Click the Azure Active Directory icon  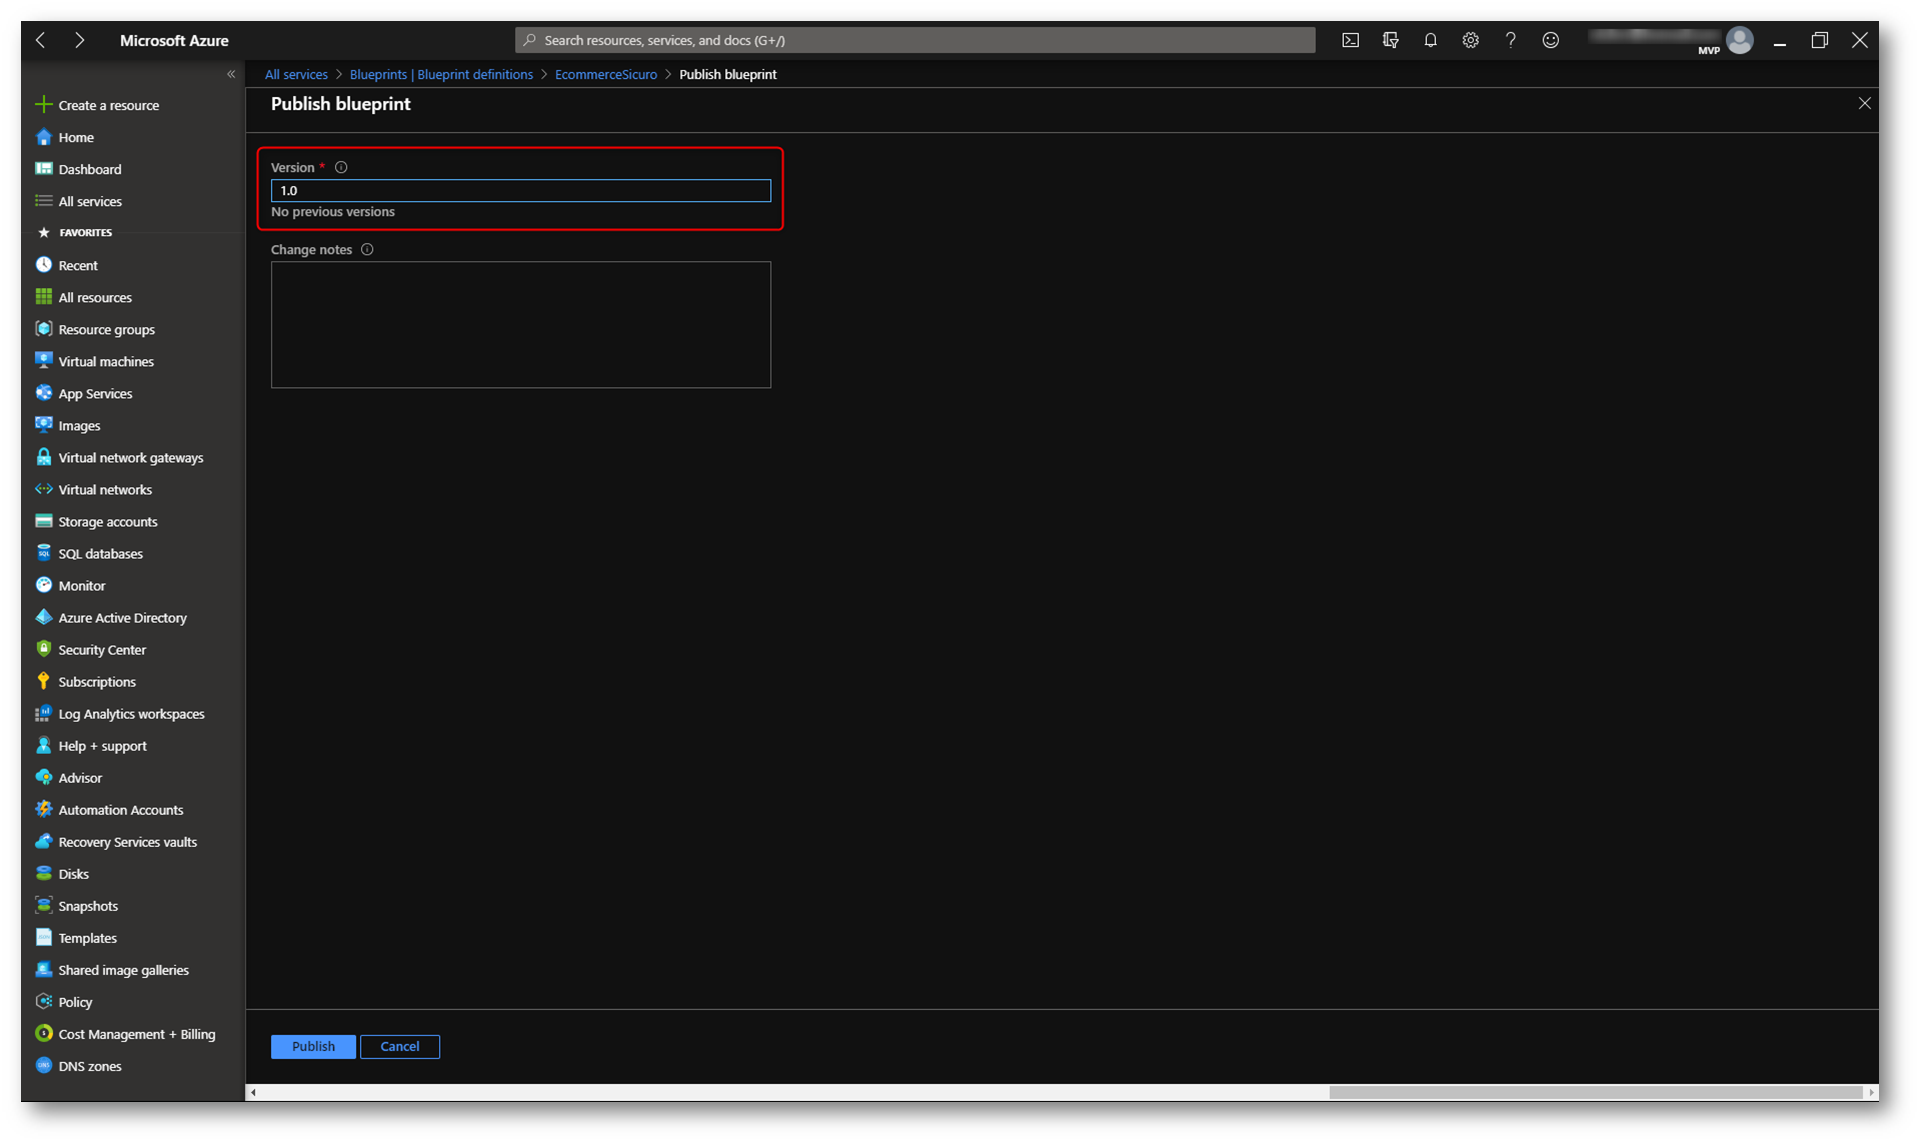pos(43,617)
